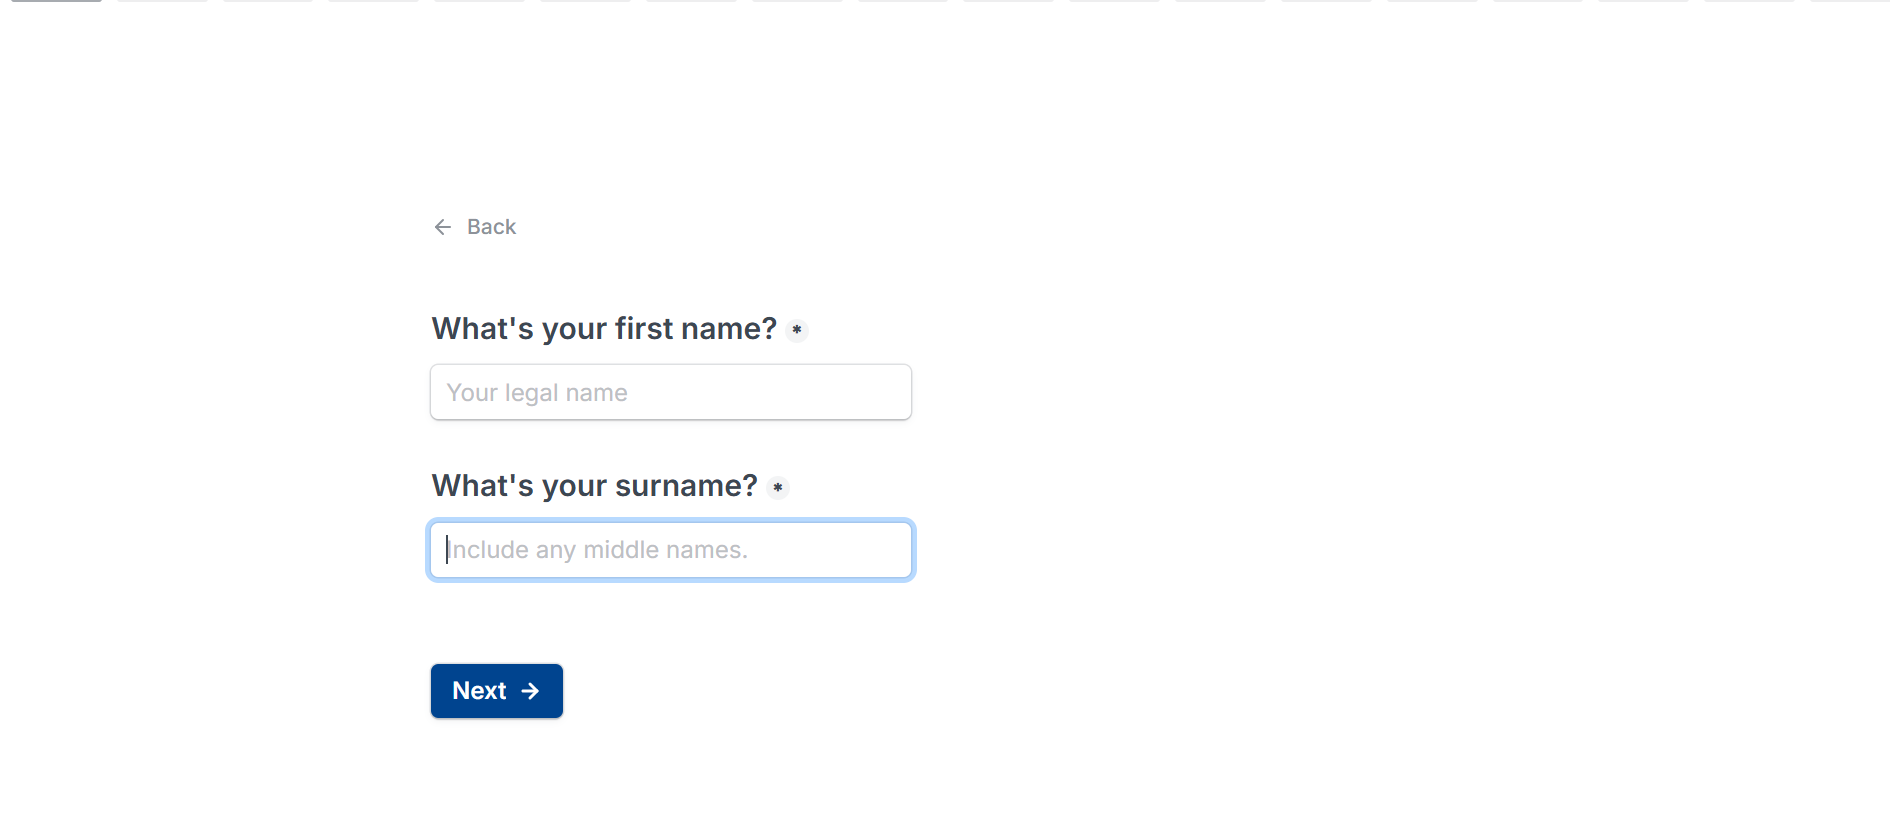Click the left arrow icon beside Back
The height and width of the screenshot is (840, 1890).
pyautogui.click(x=443, y=227)
